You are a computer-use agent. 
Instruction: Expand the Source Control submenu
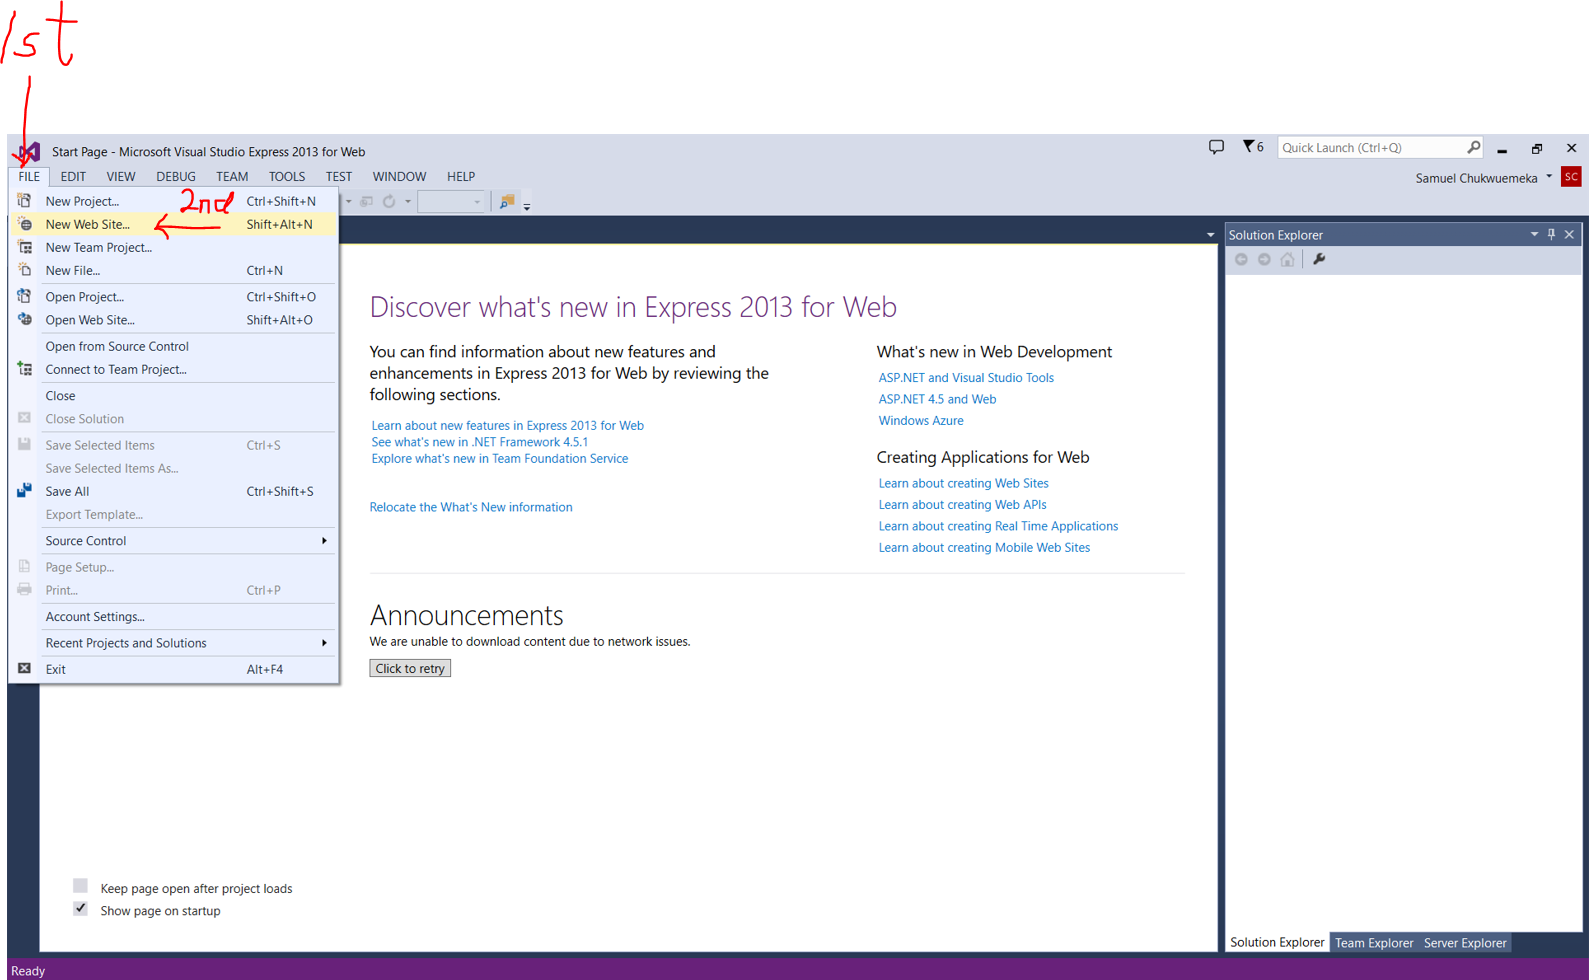point(324,541)
